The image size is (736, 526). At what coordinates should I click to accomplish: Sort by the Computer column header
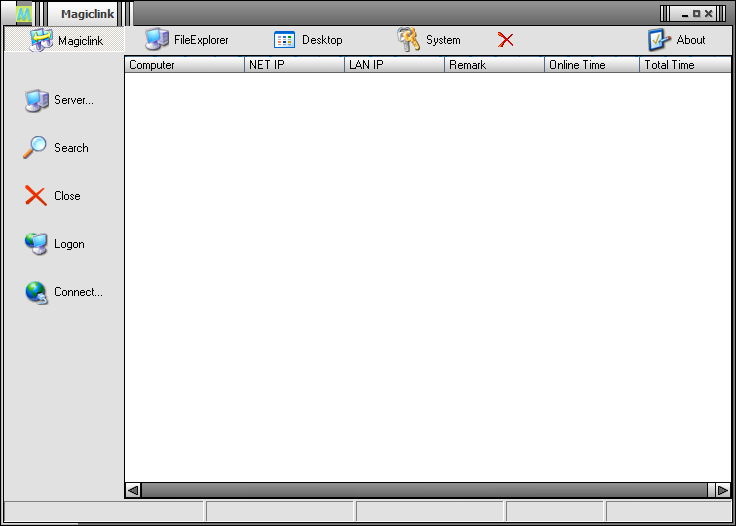point(184,65)
